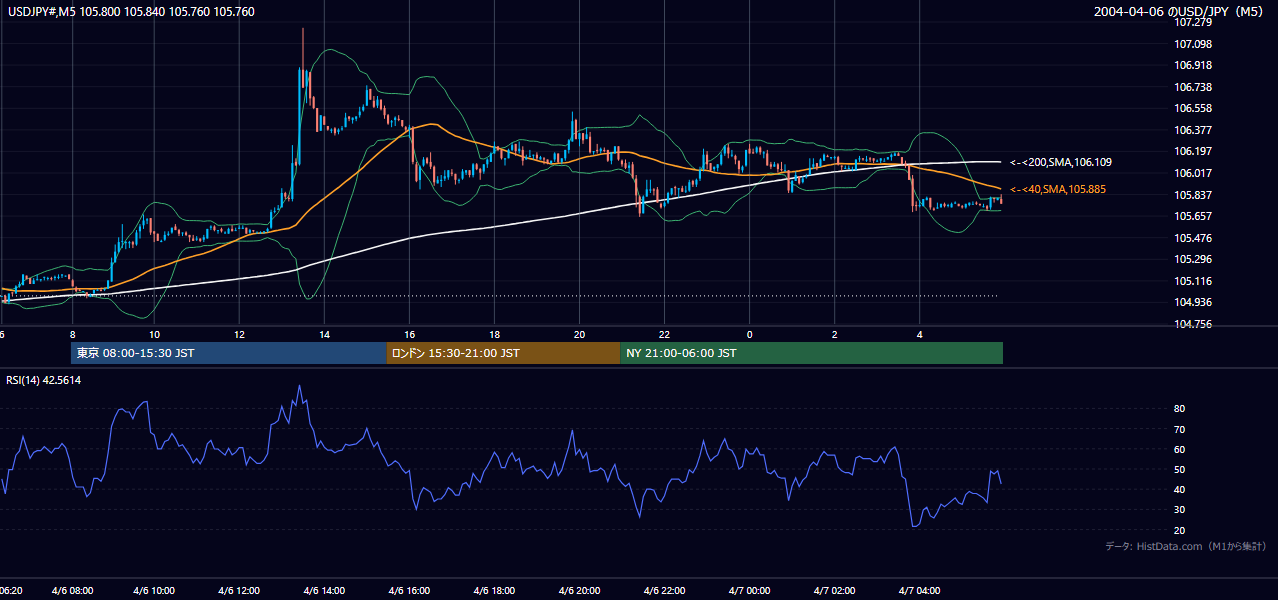
Task: Click price level 105.476 on the axis
Action: point(1193,238)
